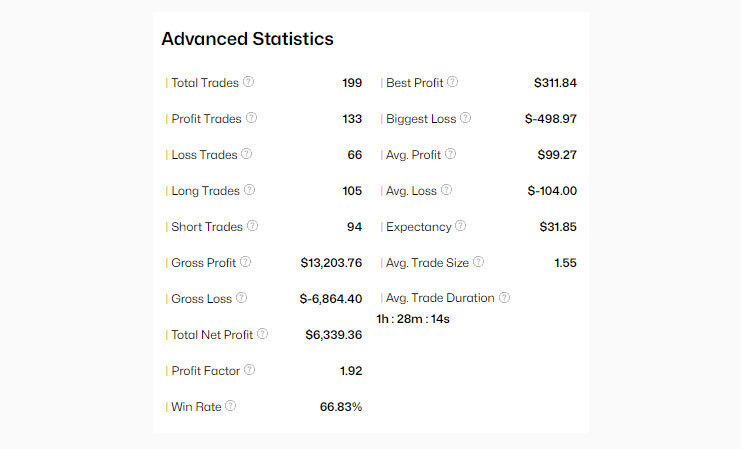Click the Short Trades help icon
This screenshot has width=741, height=449.
pos(252,226)
